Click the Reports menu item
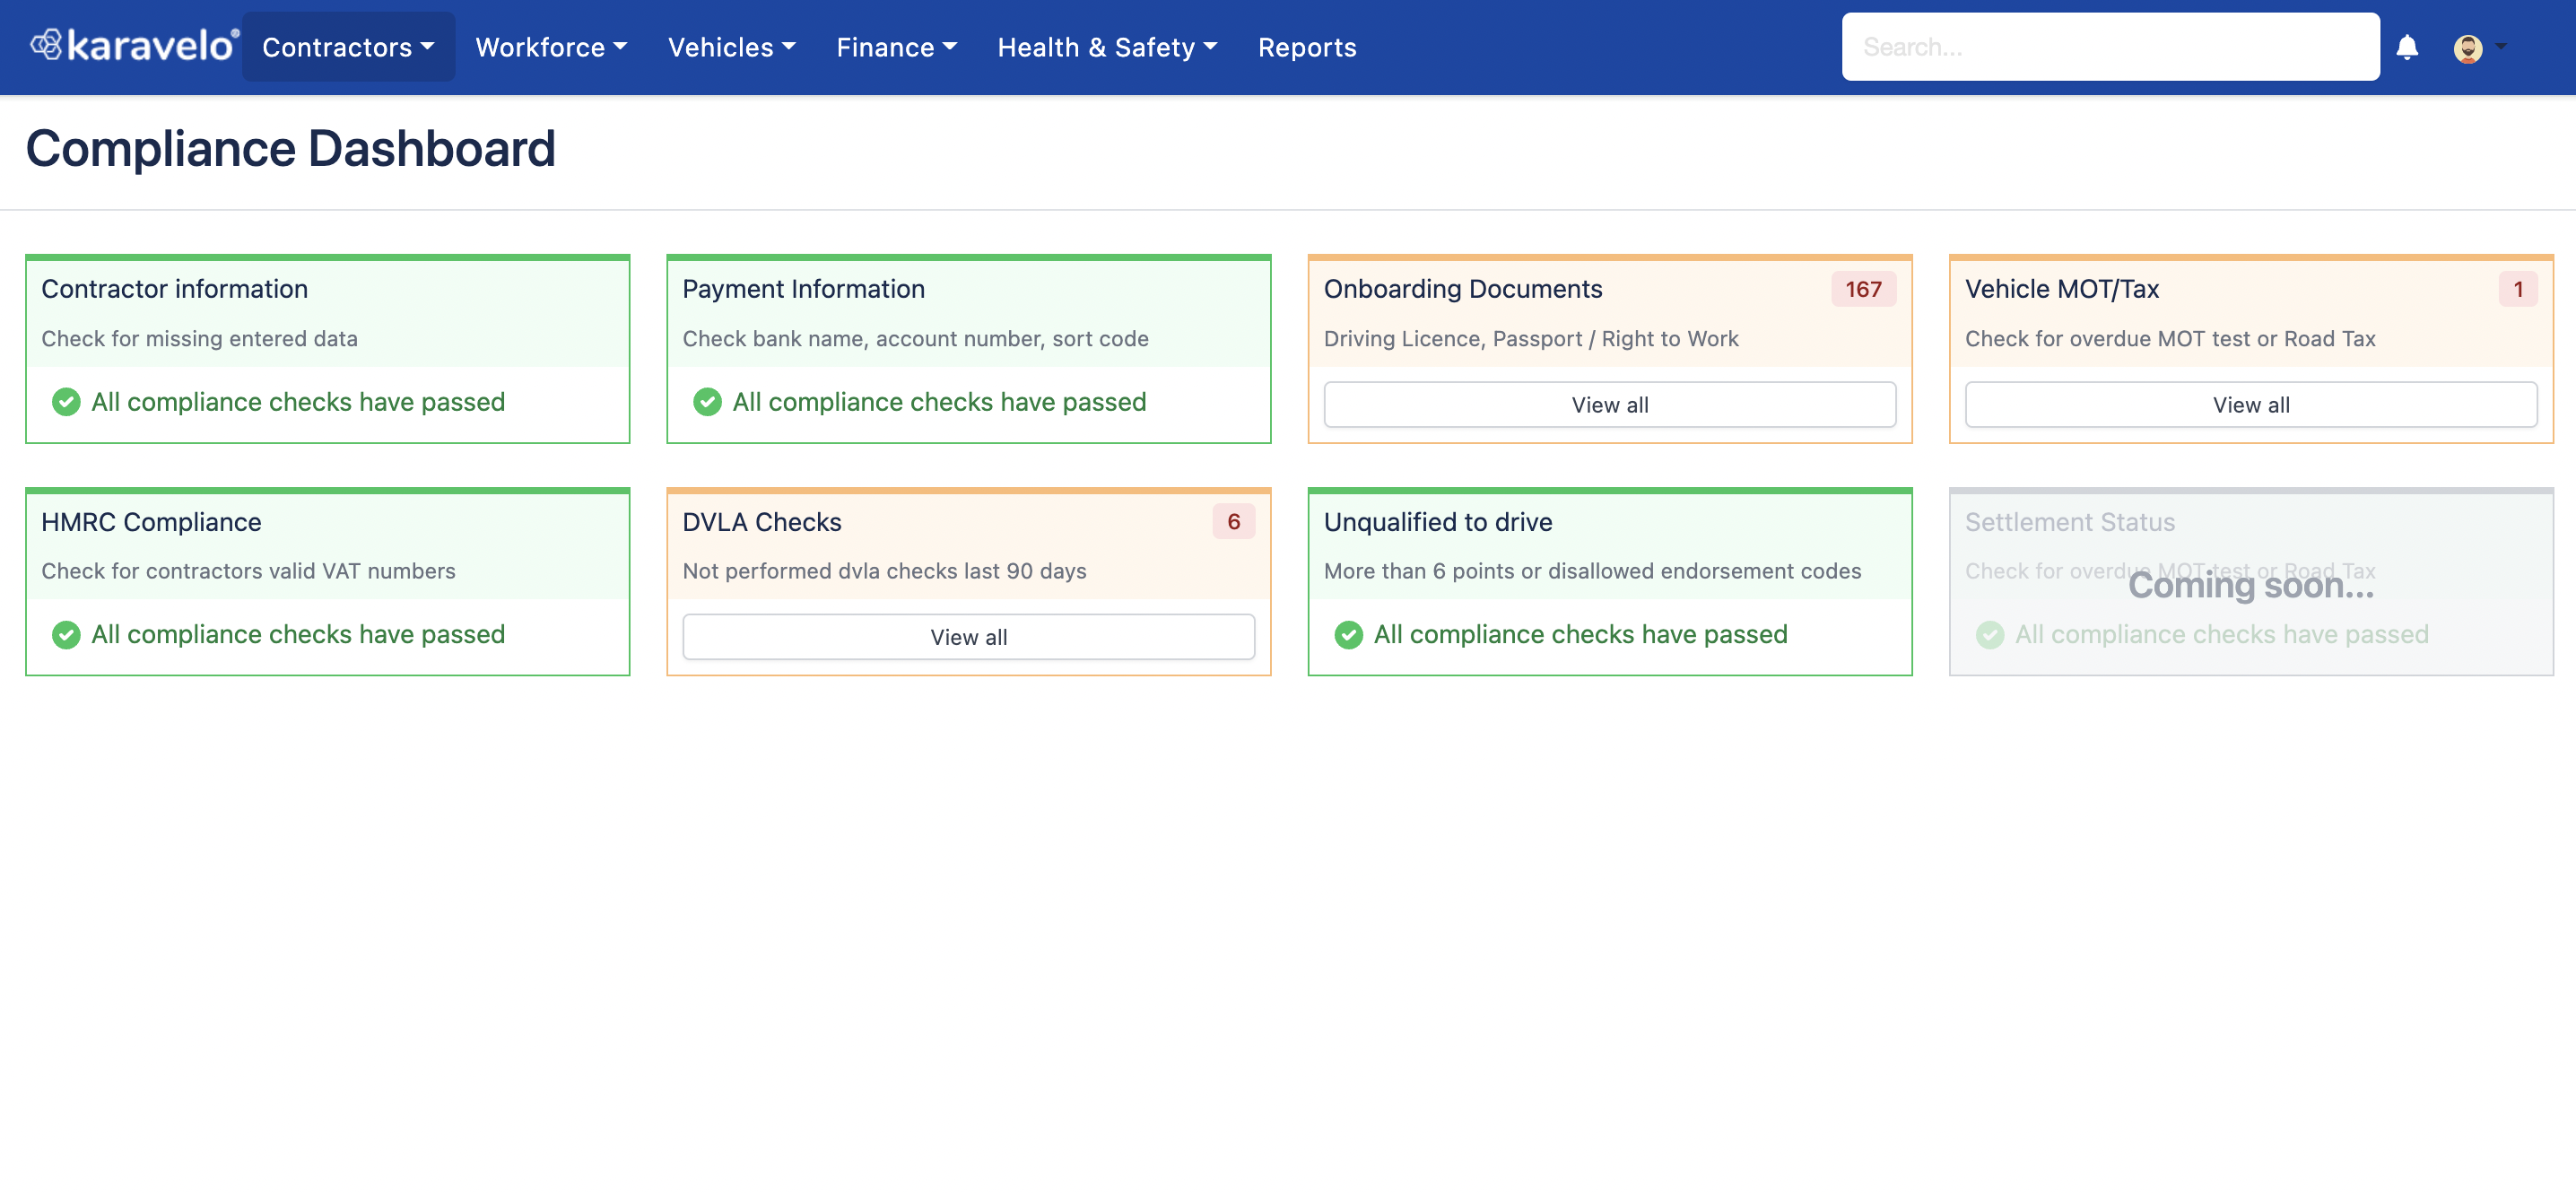The image size is (2576, 1193). coord(1308,46)
